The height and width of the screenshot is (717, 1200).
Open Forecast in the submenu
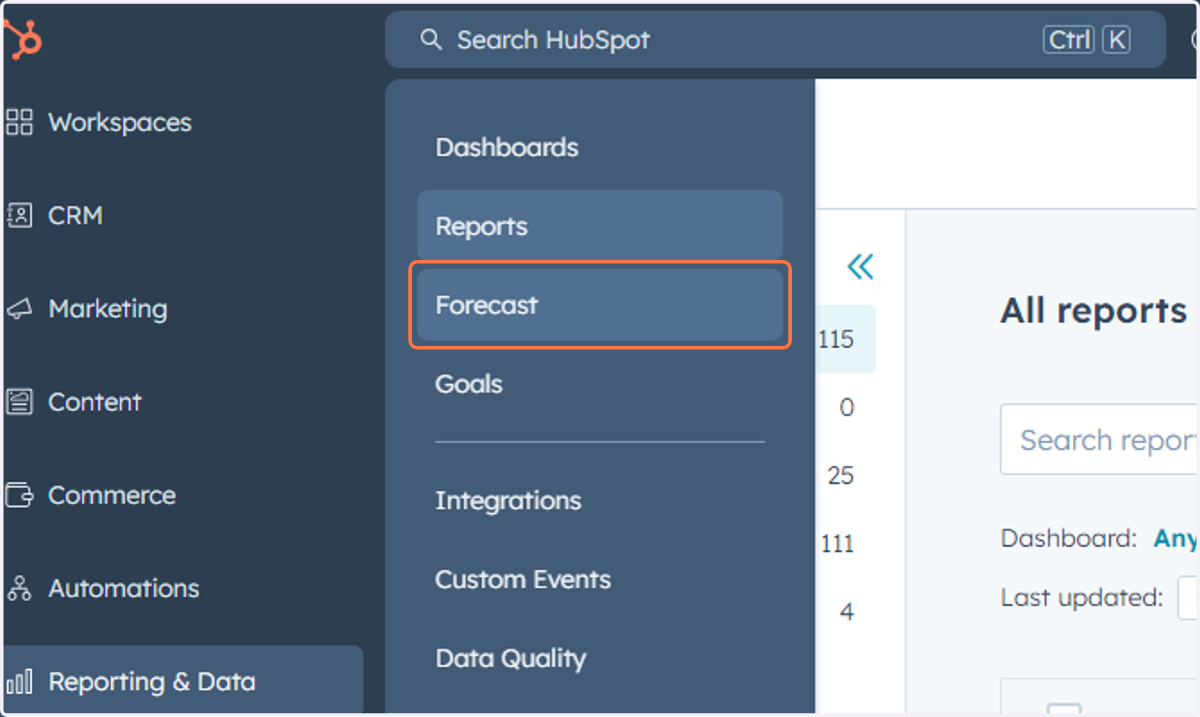[x=600, y=305]
